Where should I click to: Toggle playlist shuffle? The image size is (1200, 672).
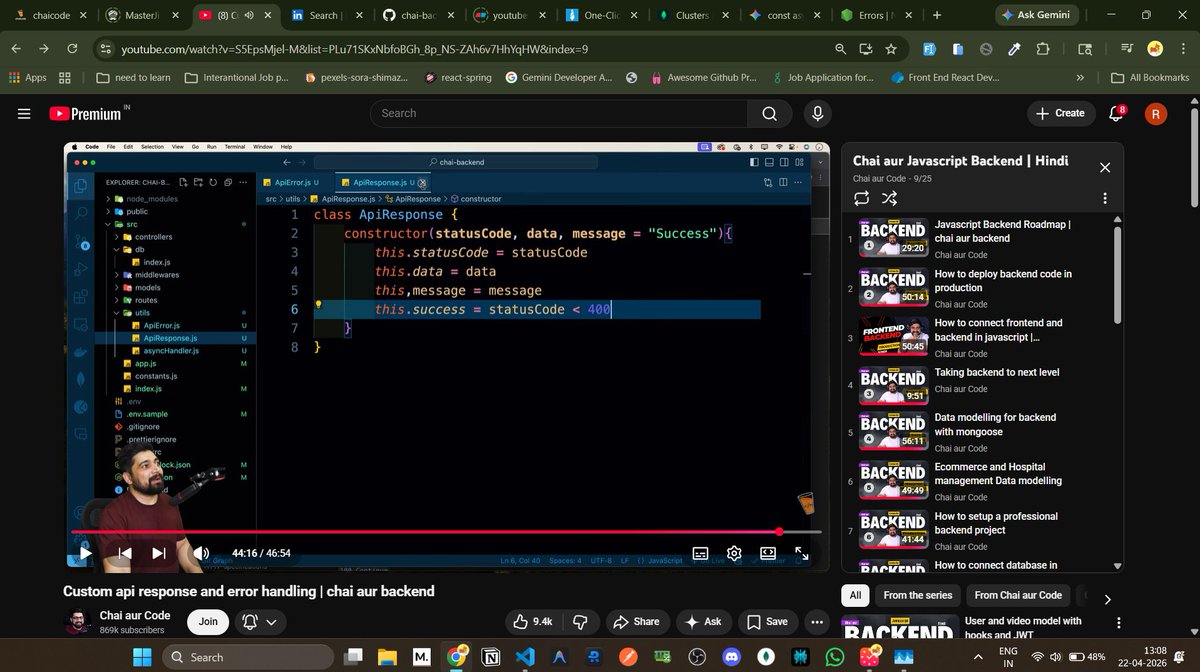(x=889, y=198)
